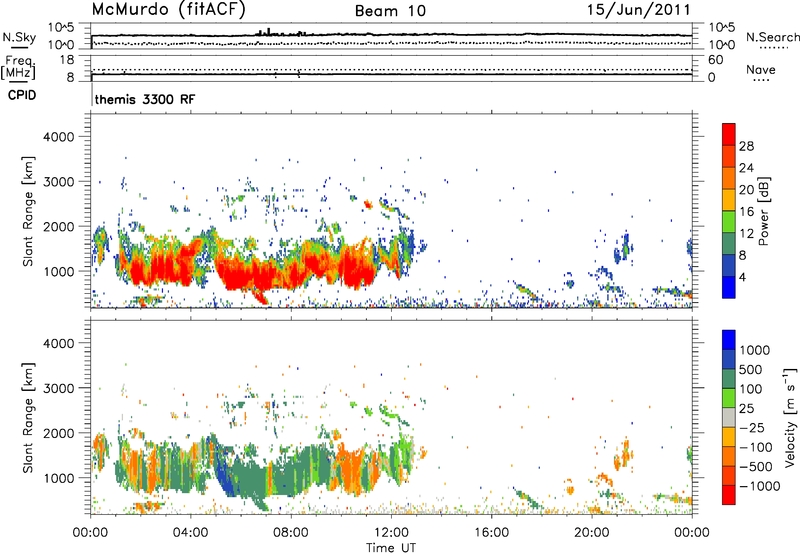800x554 pixels.
Task: Click the Slant Range label of velocity panel
Action: (x=28, y=417)
